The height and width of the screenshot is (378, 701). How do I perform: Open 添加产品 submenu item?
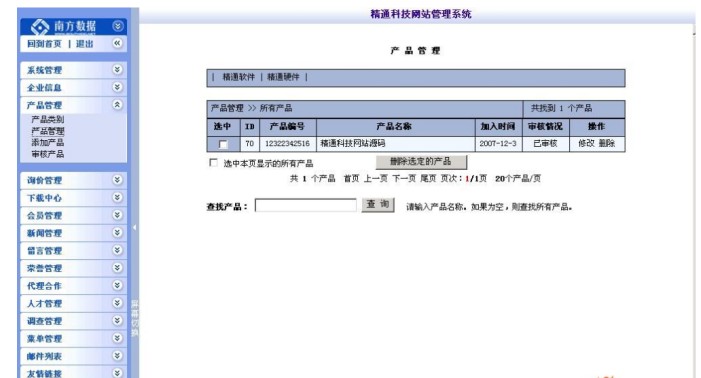coord(48,143)
